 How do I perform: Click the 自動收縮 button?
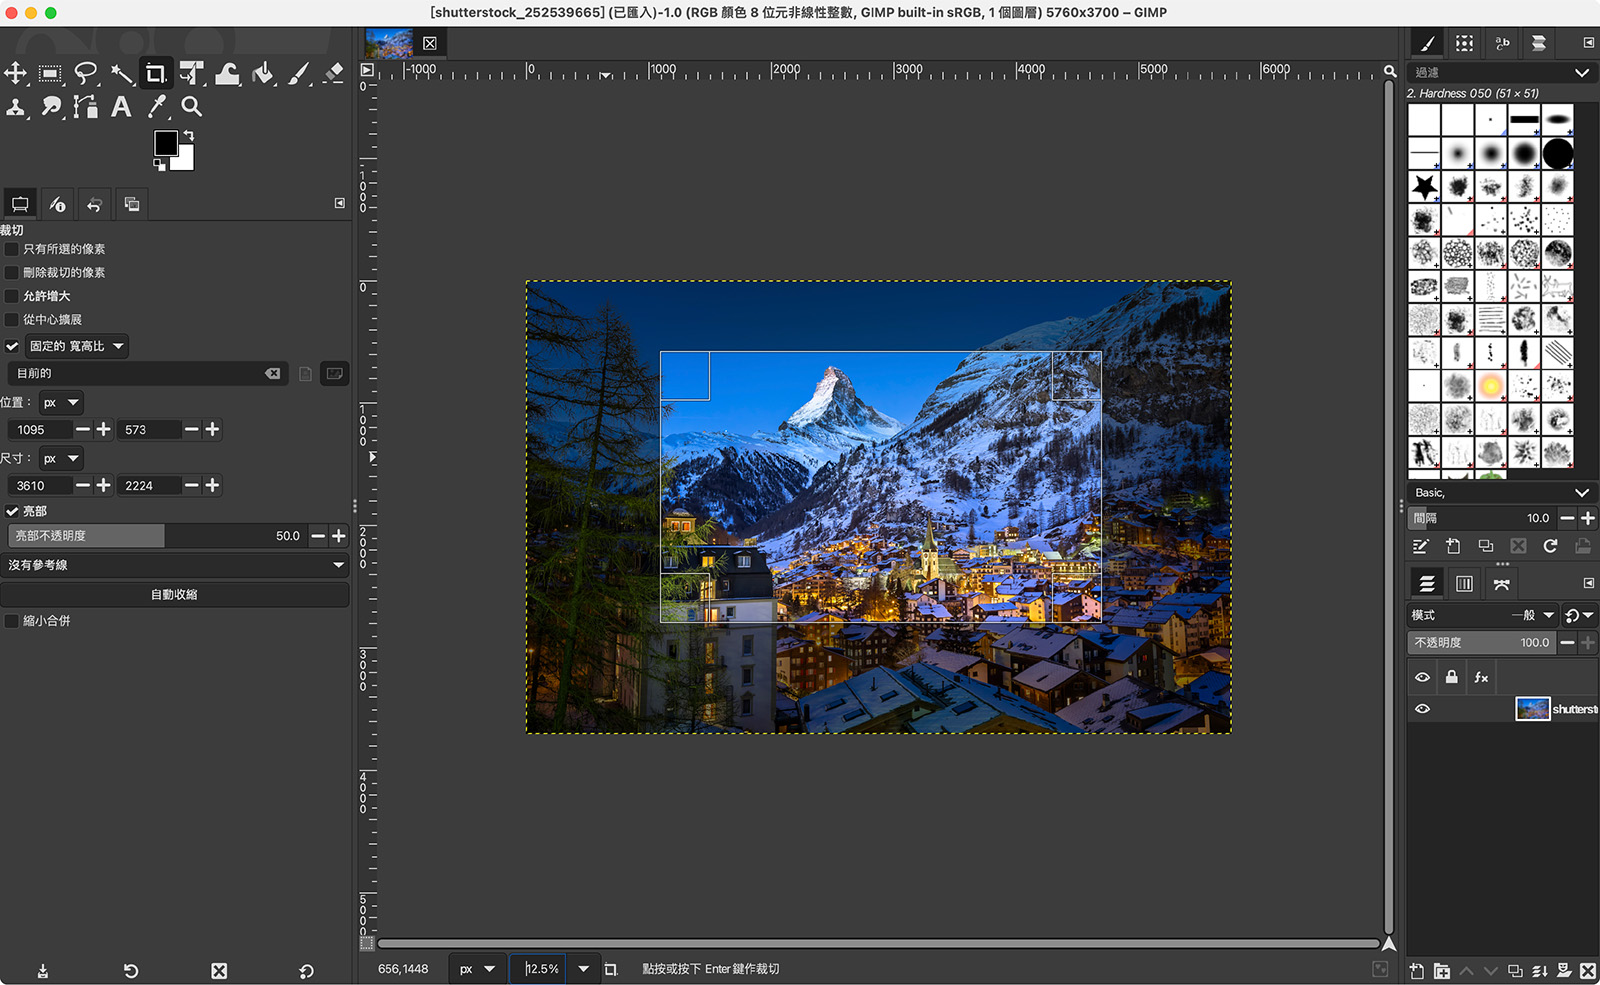click(x=175, y=594)
